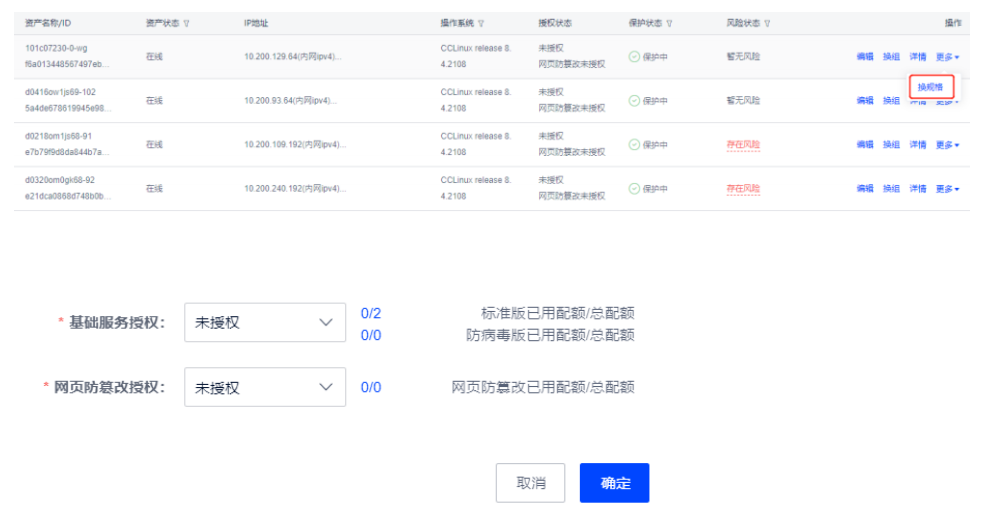
Task: Click 编辑 for asset d0320om0gk68-92
Action: [865, 189]
